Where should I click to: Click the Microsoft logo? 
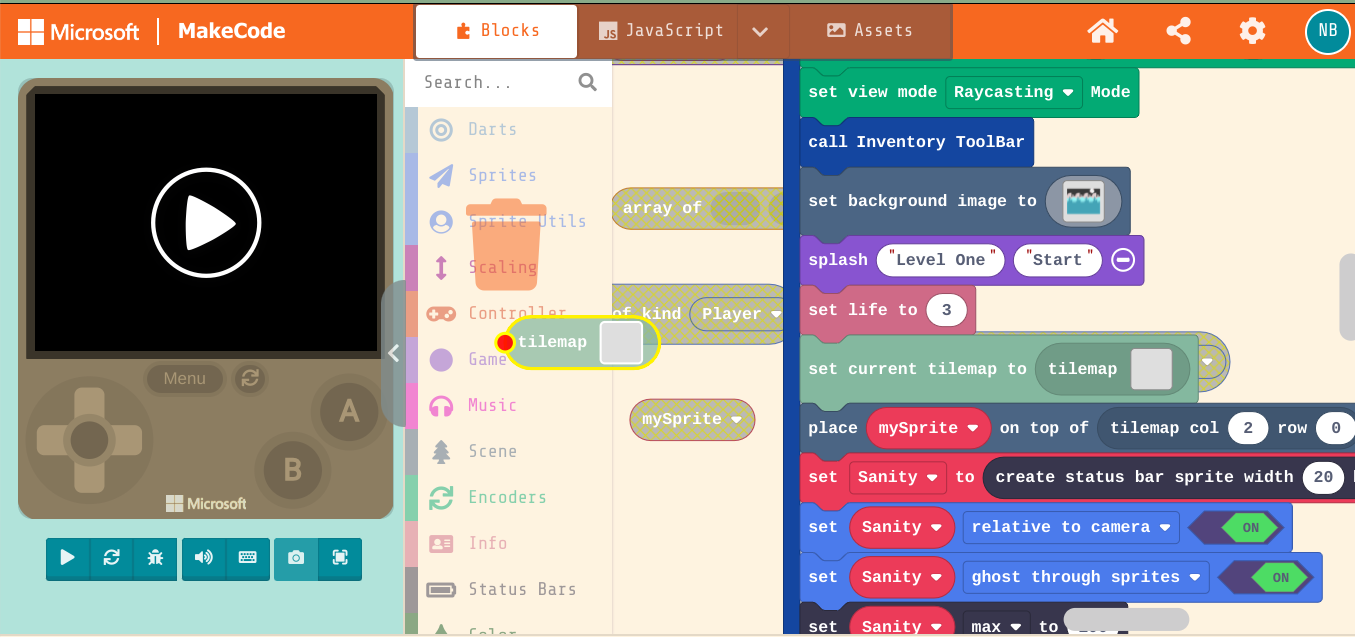[78, 31]
